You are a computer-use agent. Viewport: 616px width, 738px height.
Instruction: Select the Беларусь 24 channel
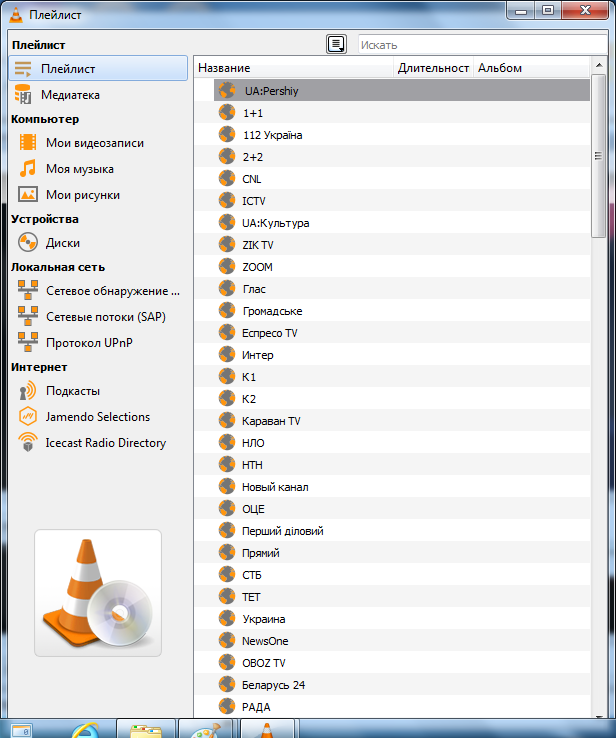(x=392, y=685)
